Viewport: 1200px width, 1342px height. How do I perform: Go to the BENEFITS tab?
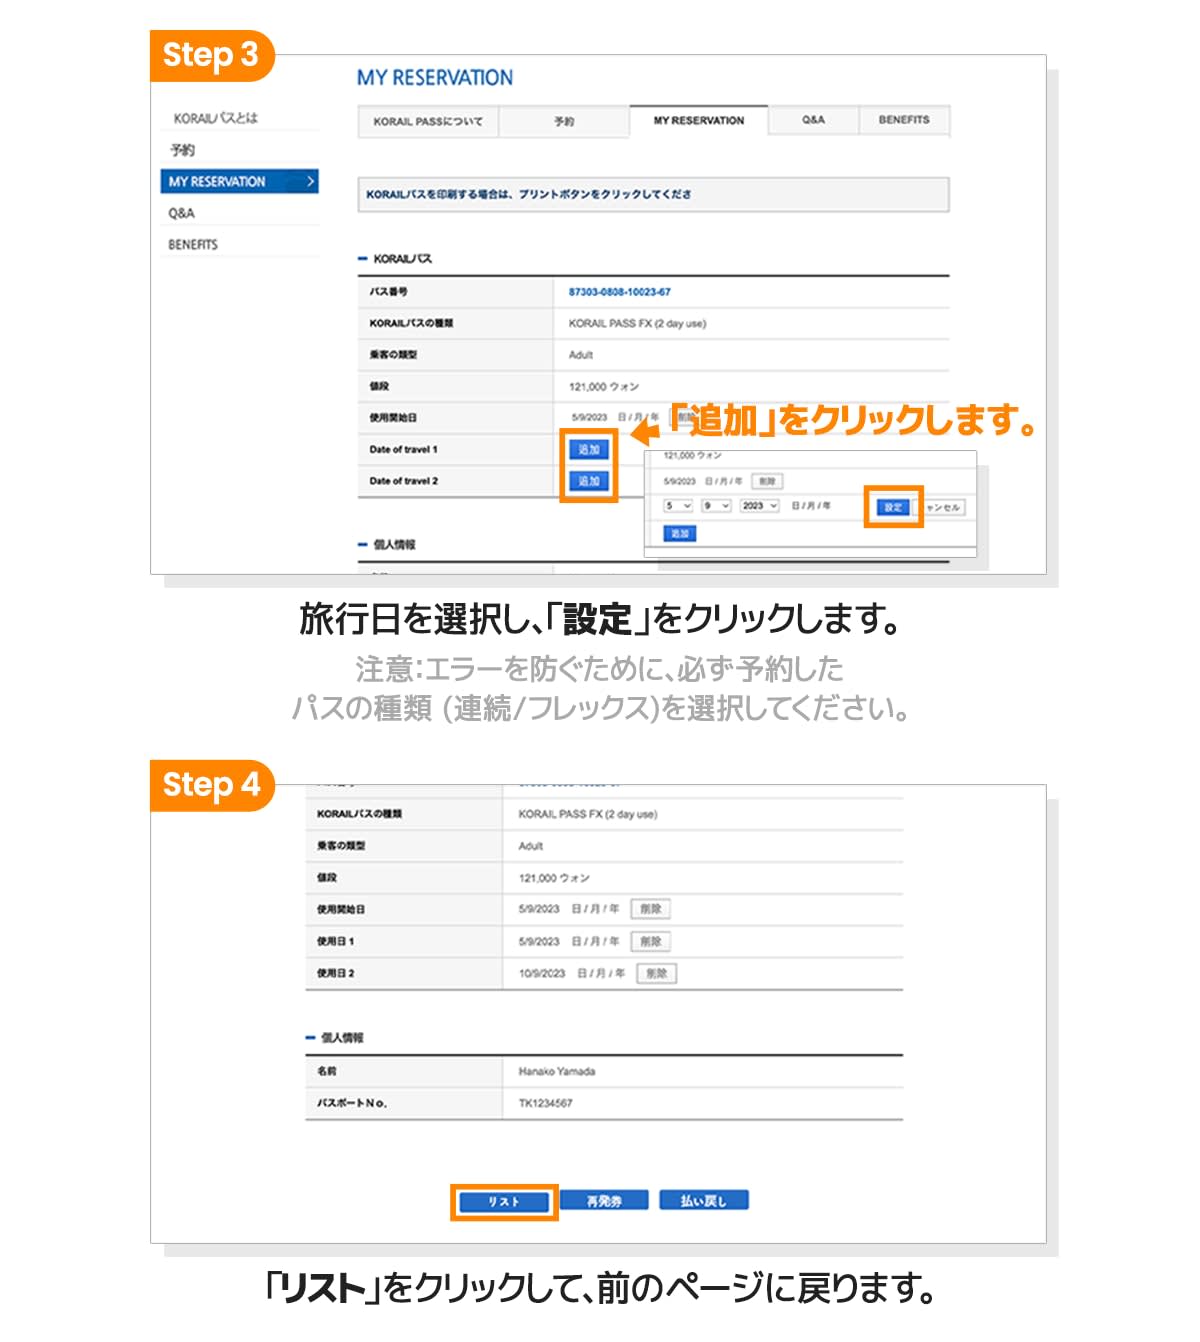[903, 120]
